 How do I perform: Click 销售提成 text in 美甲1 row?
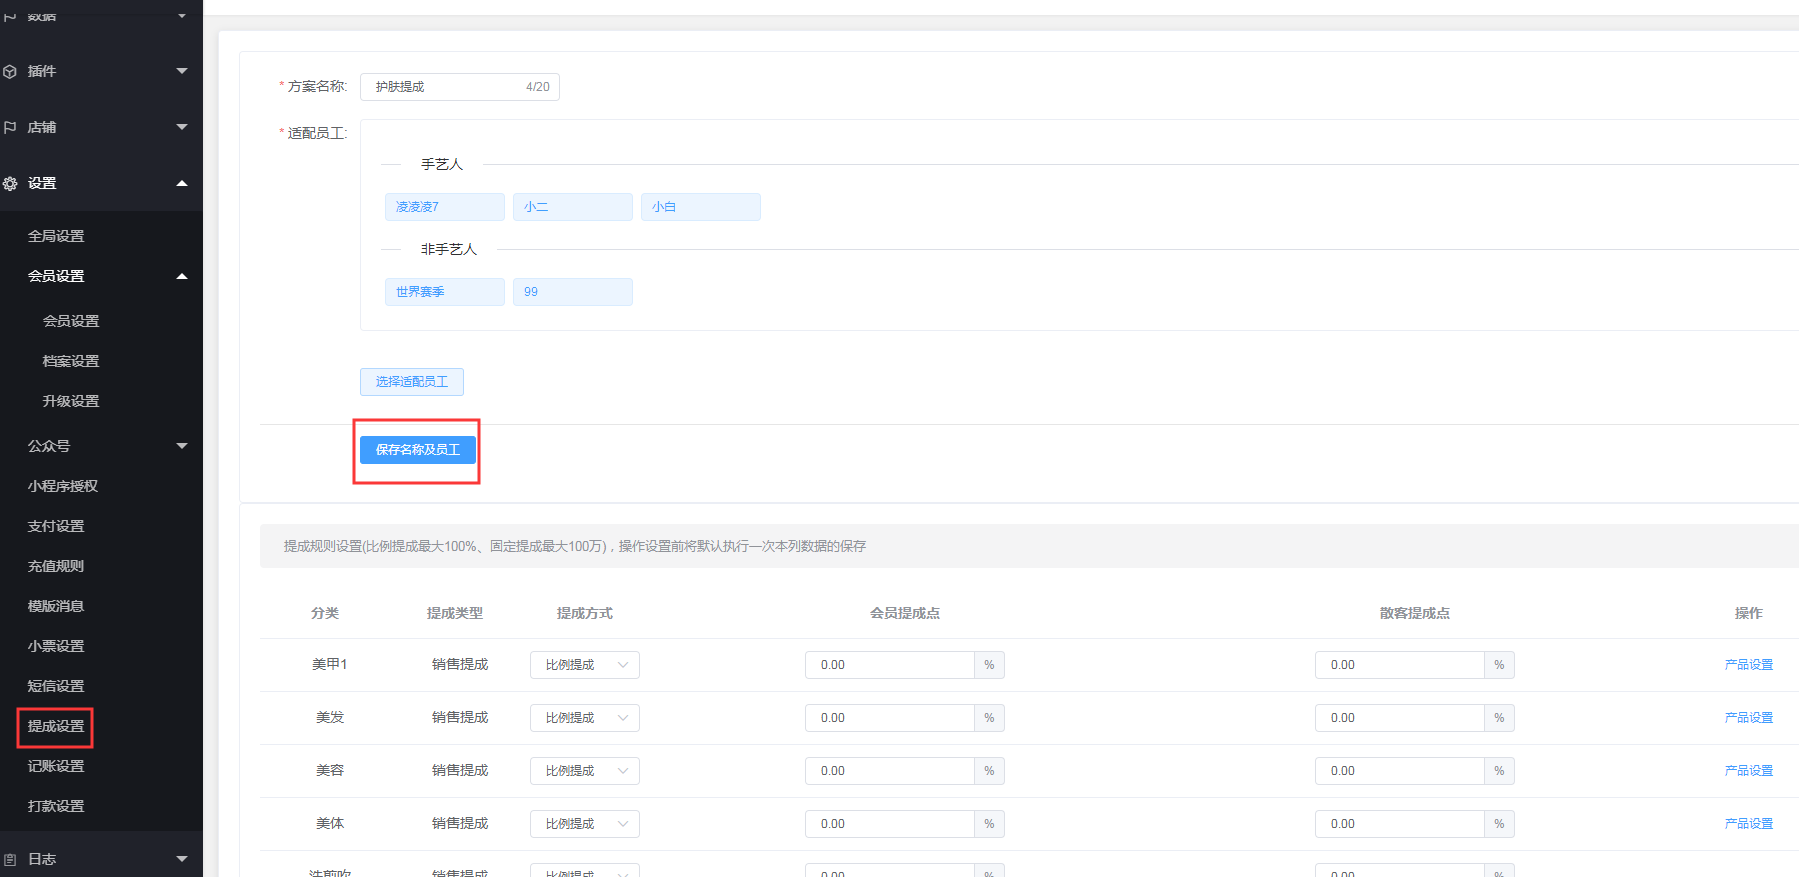point(460,665)
